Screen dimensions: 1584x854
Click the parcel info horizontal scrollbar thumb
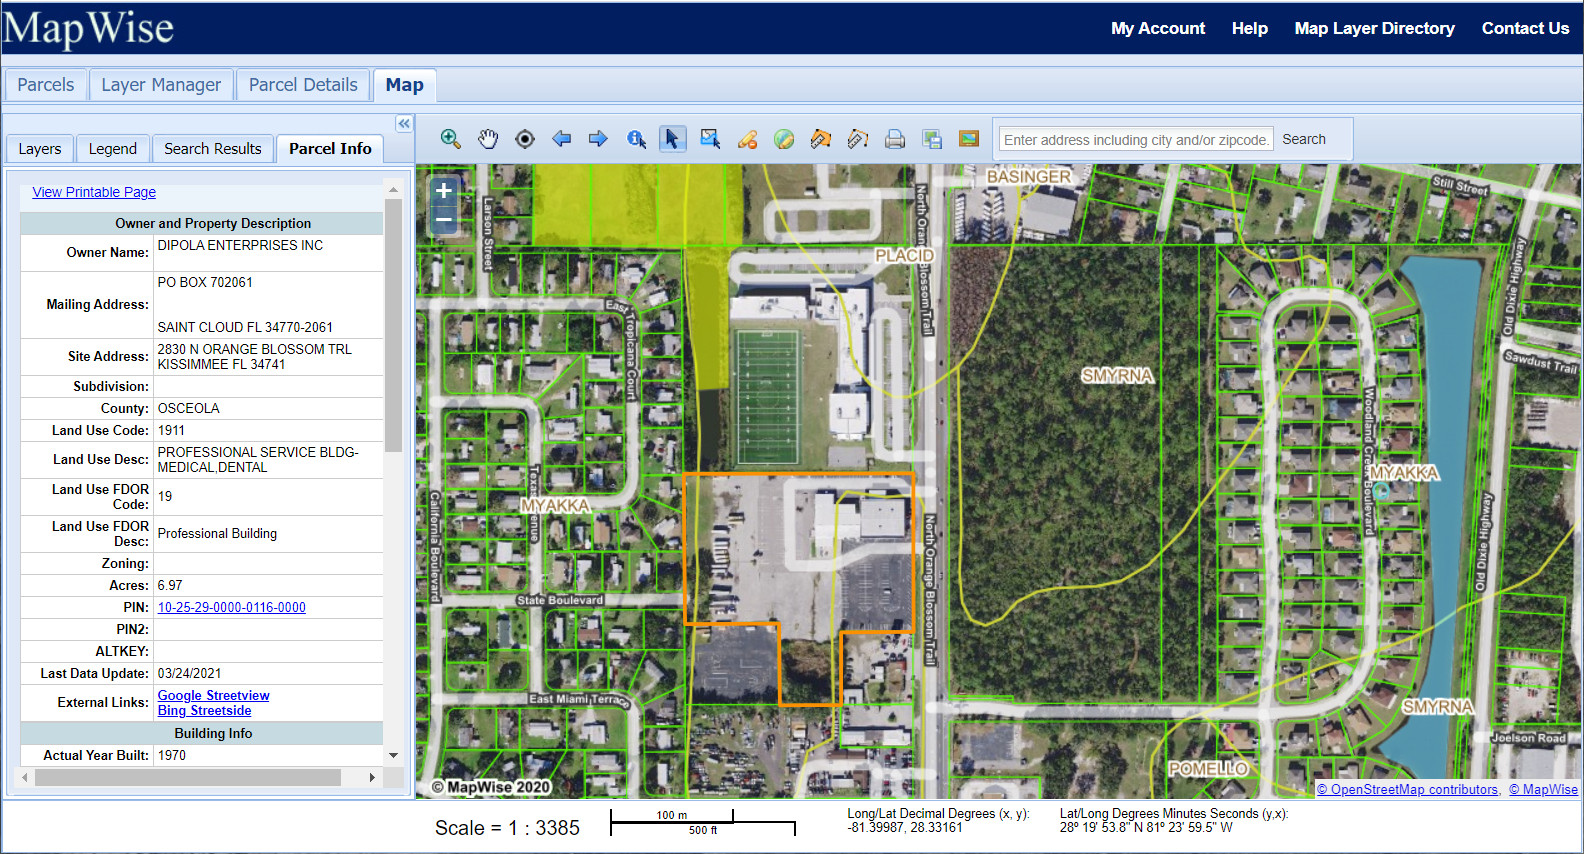click(x=187, y=777)
